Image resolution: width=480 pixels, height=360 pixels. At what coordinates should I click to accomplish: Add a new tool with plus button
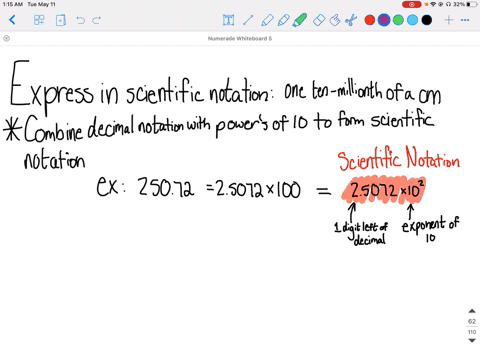point(449,20)
